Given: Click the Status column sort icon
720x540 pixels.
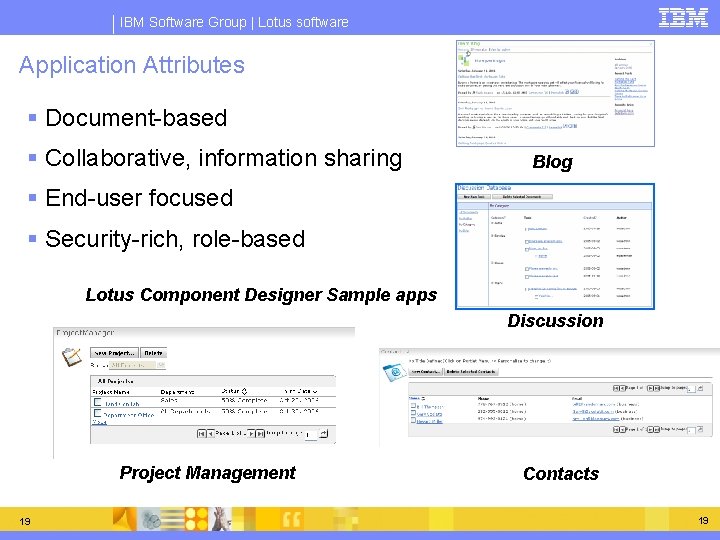Looking at the screenshot, I should (244, 392).
